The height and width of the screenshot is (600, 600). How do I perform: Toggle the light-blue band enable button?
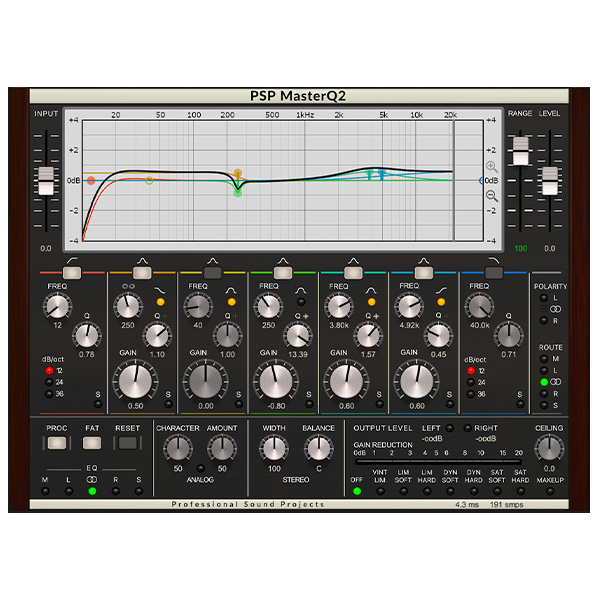[424, 273]
